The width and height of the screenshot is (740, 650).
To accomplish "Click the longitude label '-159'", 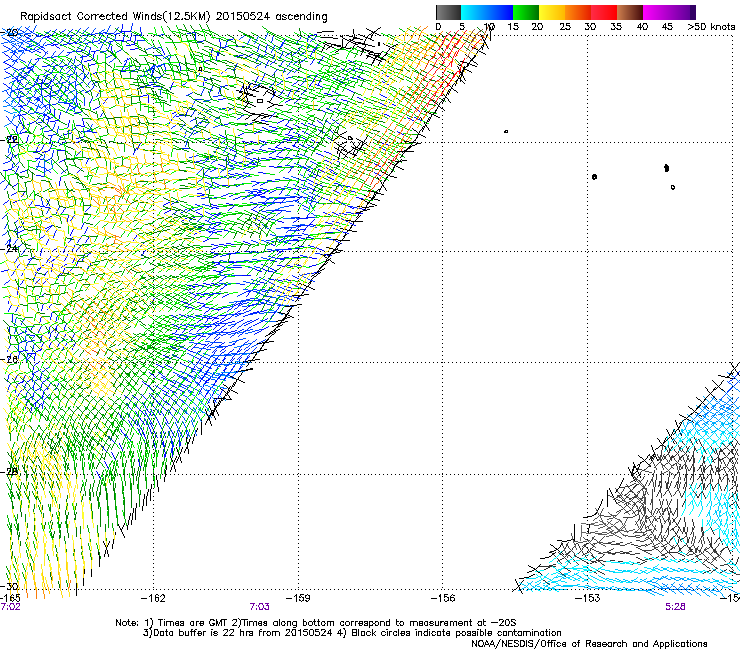I will tap(298, 598).
